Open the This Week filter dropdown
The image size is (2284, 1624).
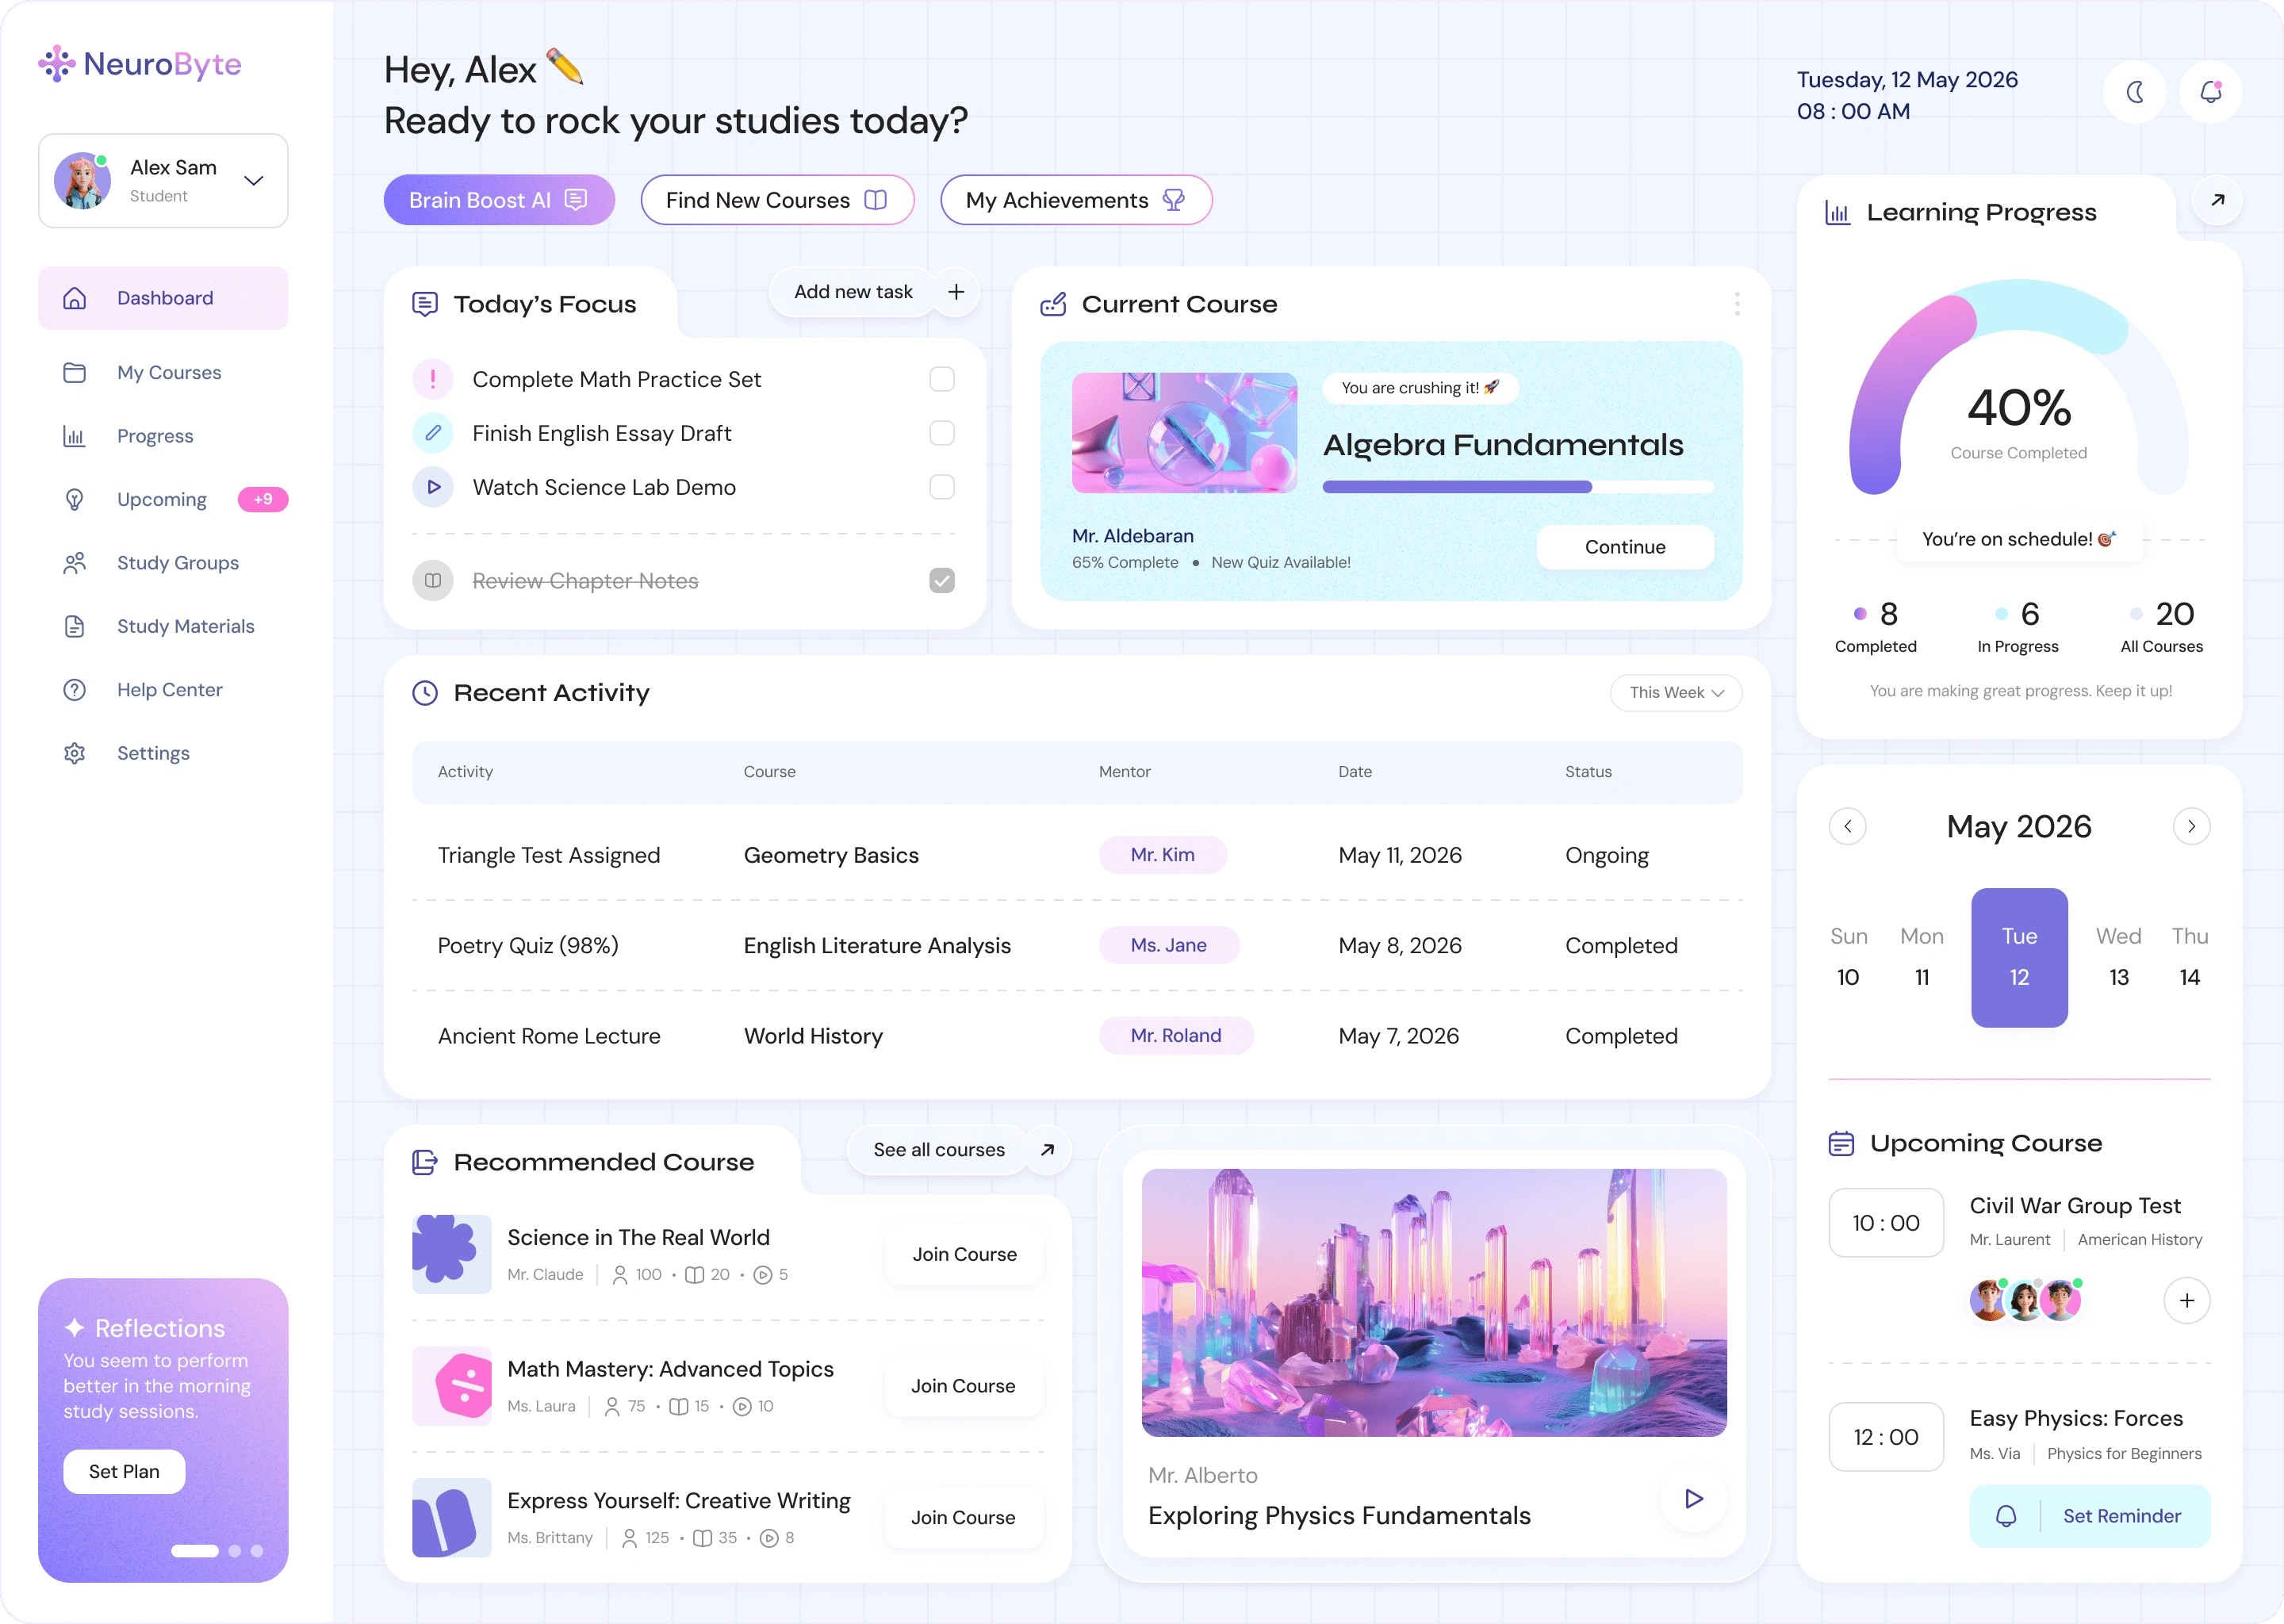[x=1676, y=693]
